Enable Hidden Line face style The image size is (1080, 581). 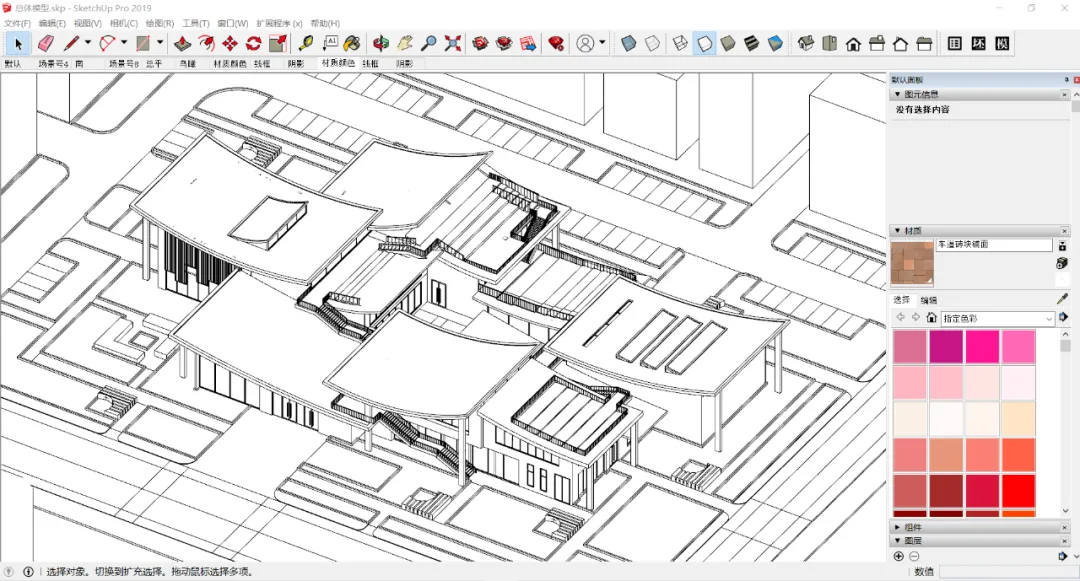click(704, 43)
